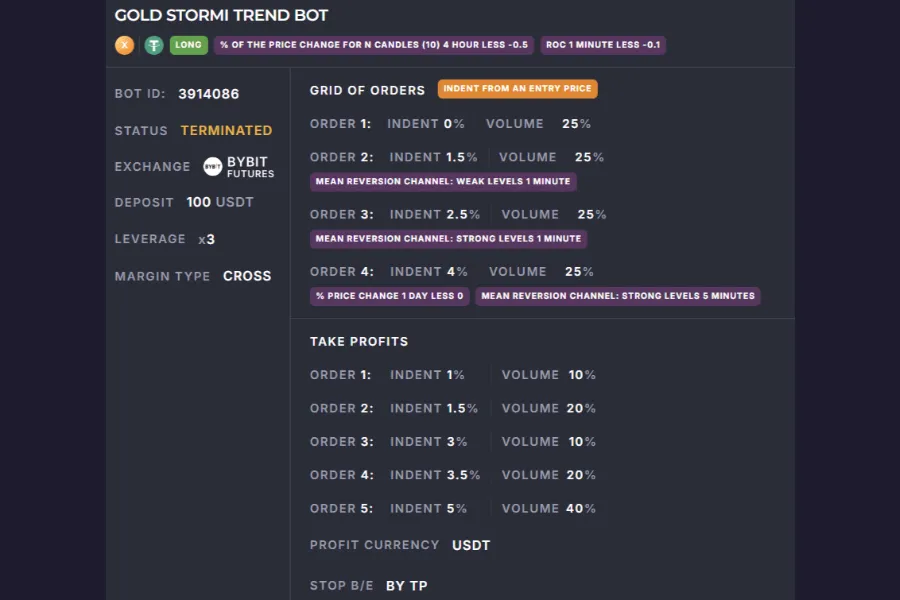Select the Tether USDT icon near the top

coord(153,45)
